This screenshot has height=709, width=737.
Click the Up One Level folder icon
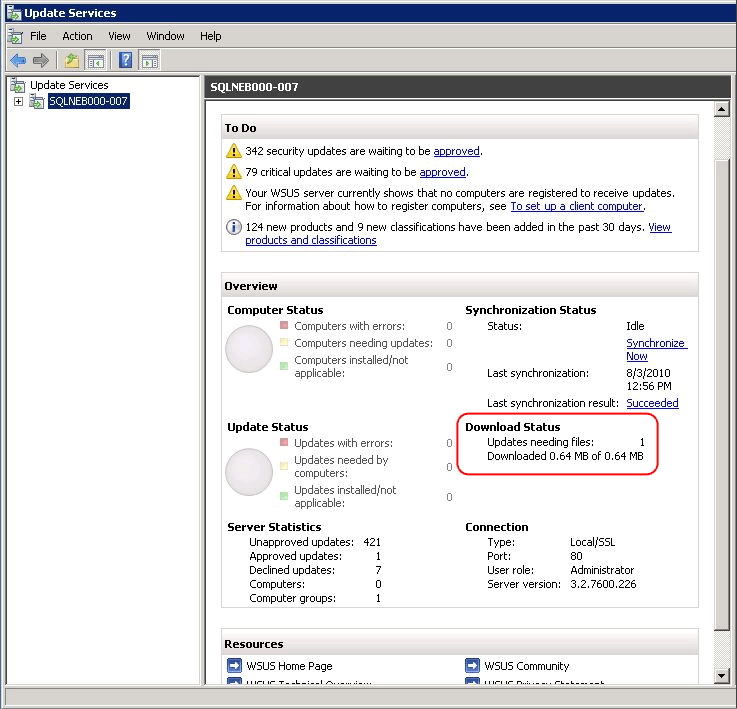click(x=72, y=60)
